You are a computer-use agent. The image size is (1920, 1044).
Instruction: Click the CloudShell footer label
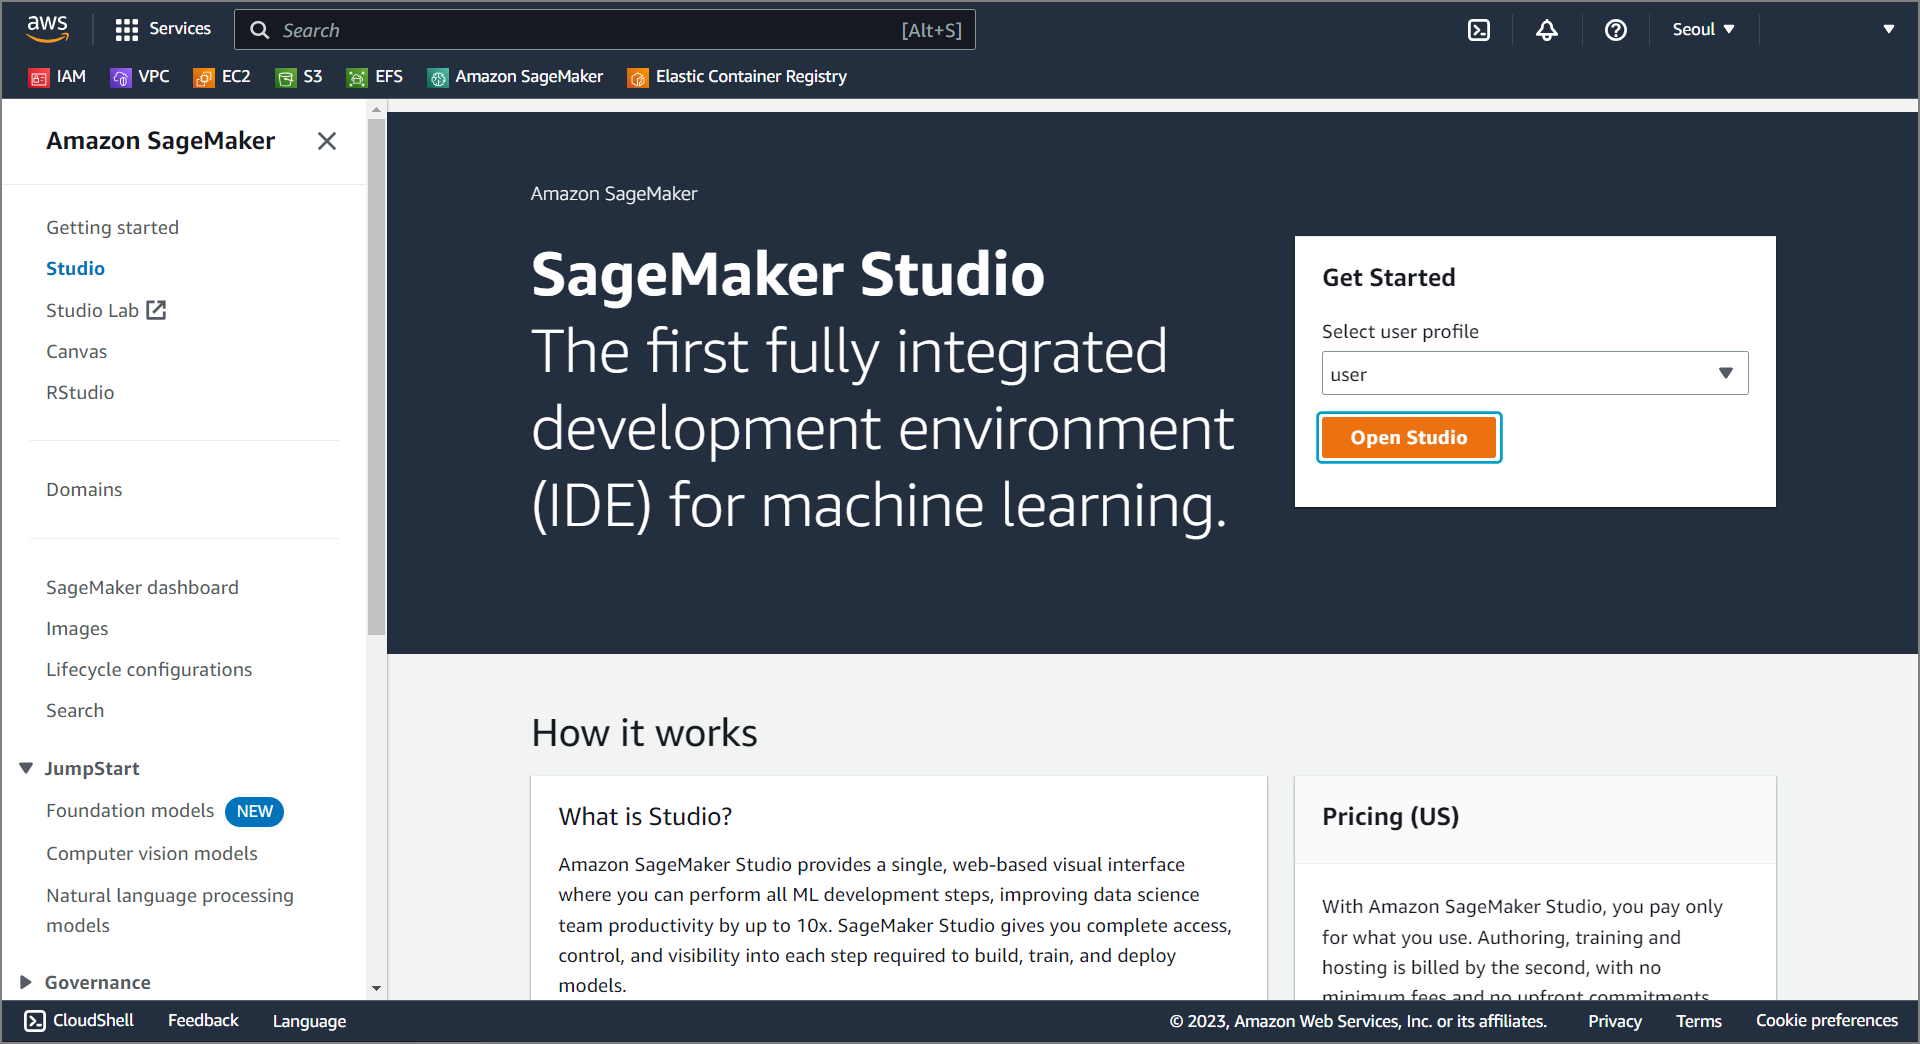click(93, 1020)
